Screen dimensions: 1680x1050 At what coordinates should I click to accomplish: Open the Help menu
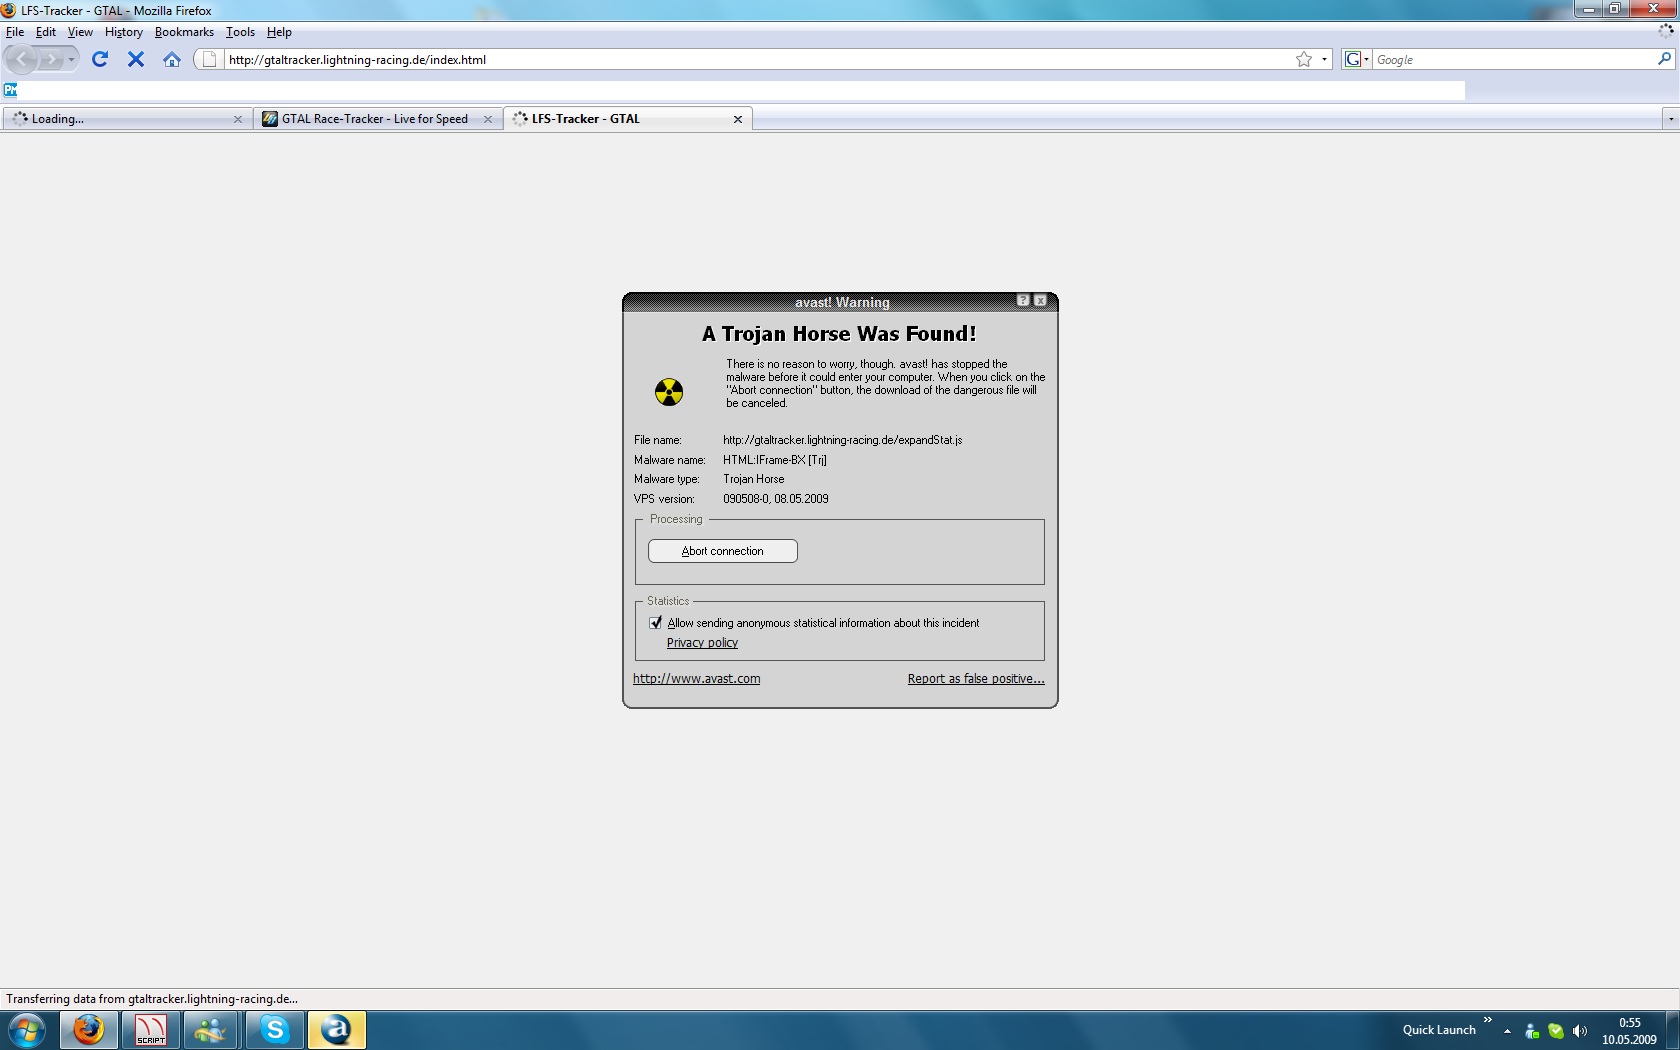click(x=279, y=32)
